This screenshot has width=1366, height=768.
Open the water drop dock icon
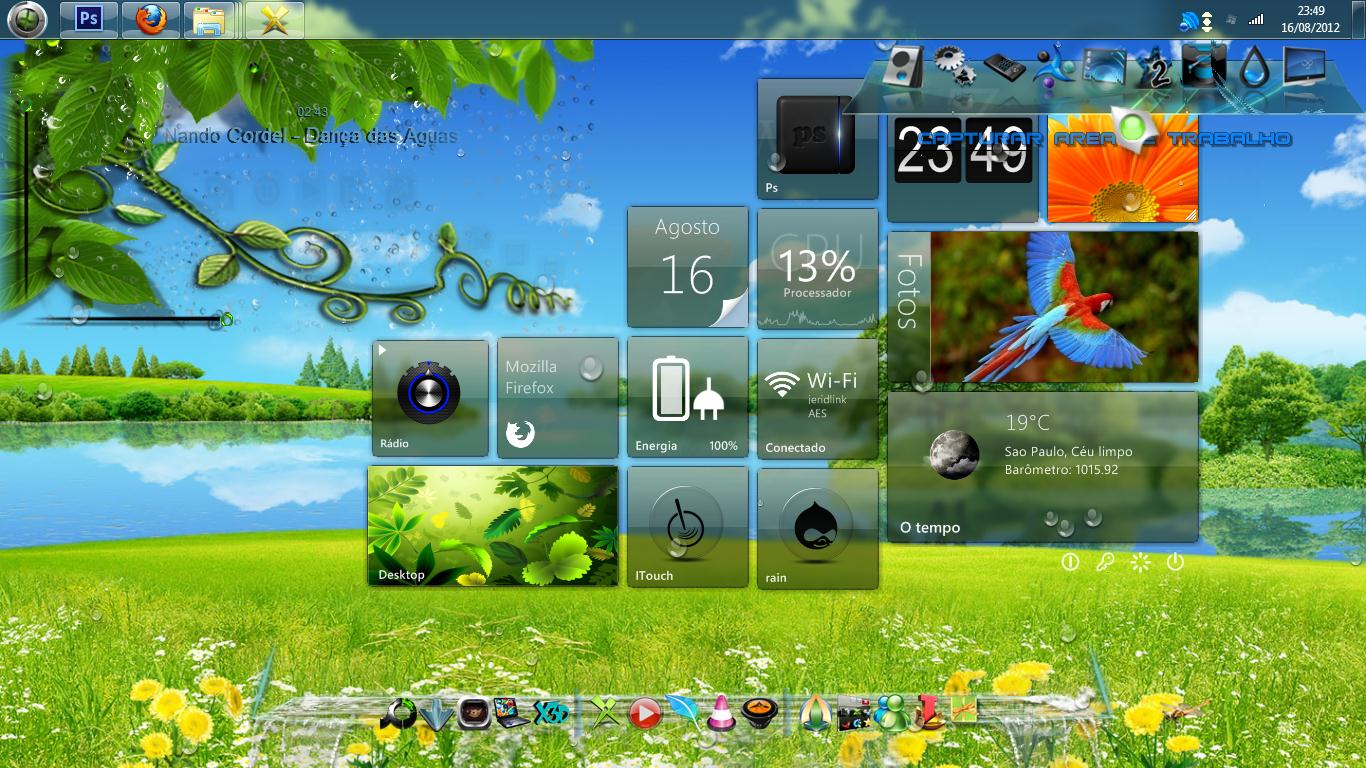tap(1252, 68)
